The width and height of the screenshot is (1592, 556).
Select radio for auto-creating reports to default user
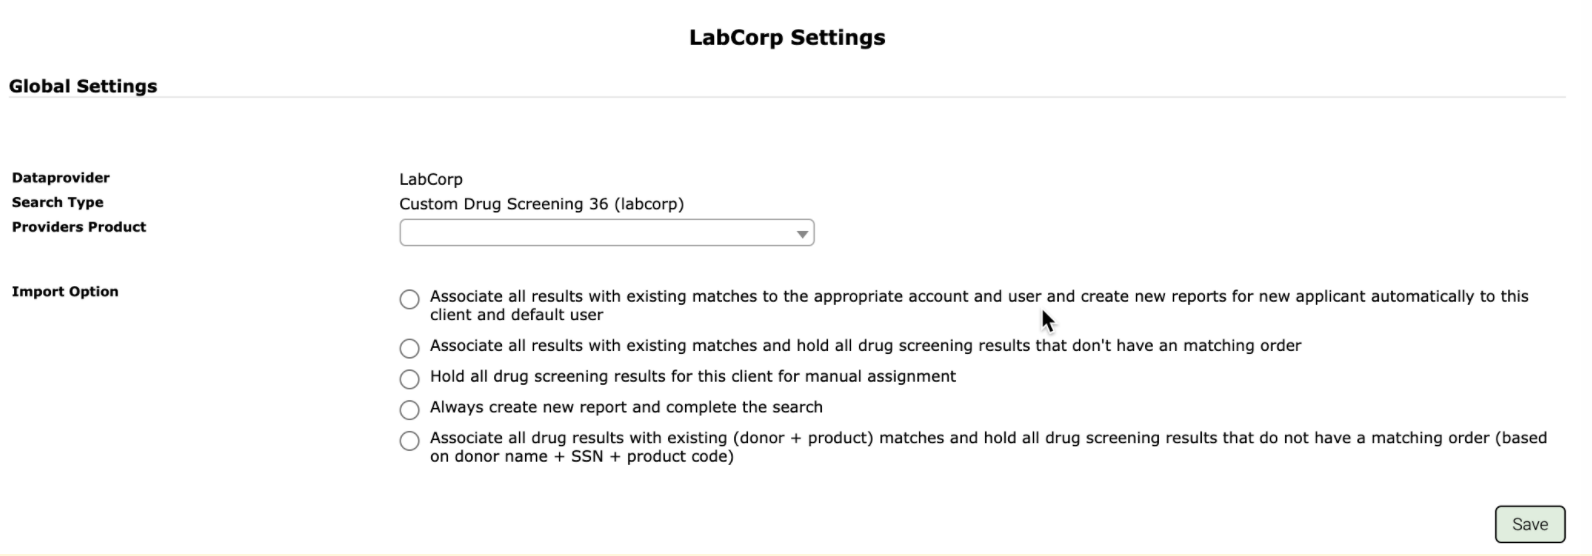(409, 299)
